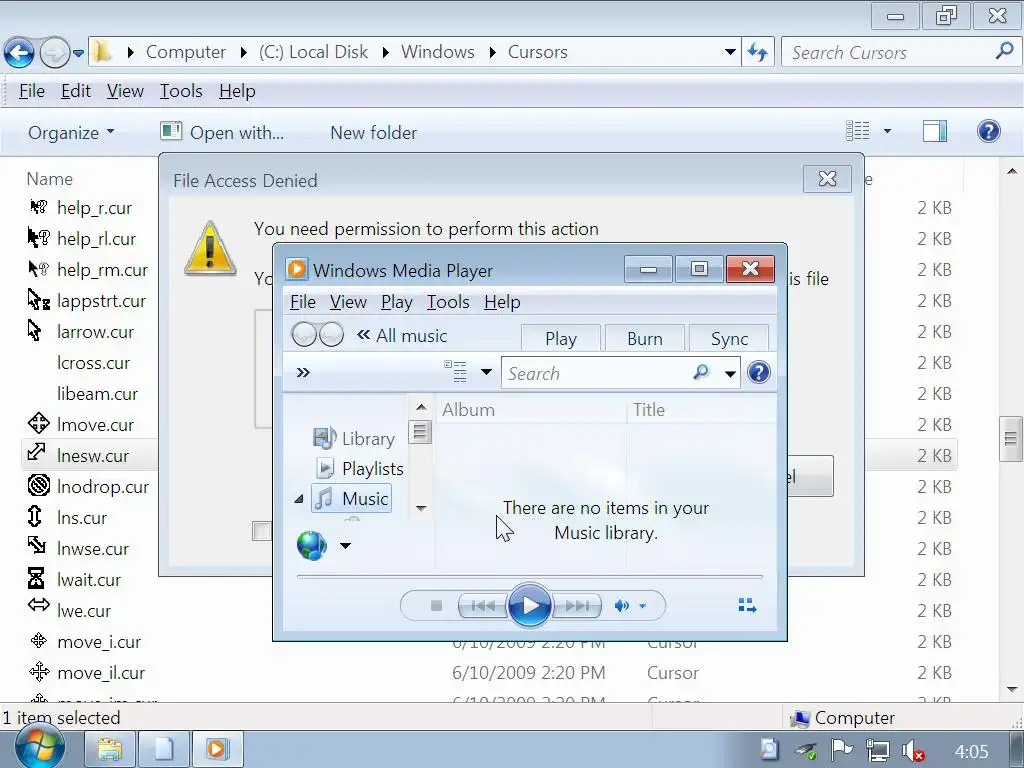1024x768 pixels.
Task: Refresh the Cursors folder view
Action: click(758, 52)
